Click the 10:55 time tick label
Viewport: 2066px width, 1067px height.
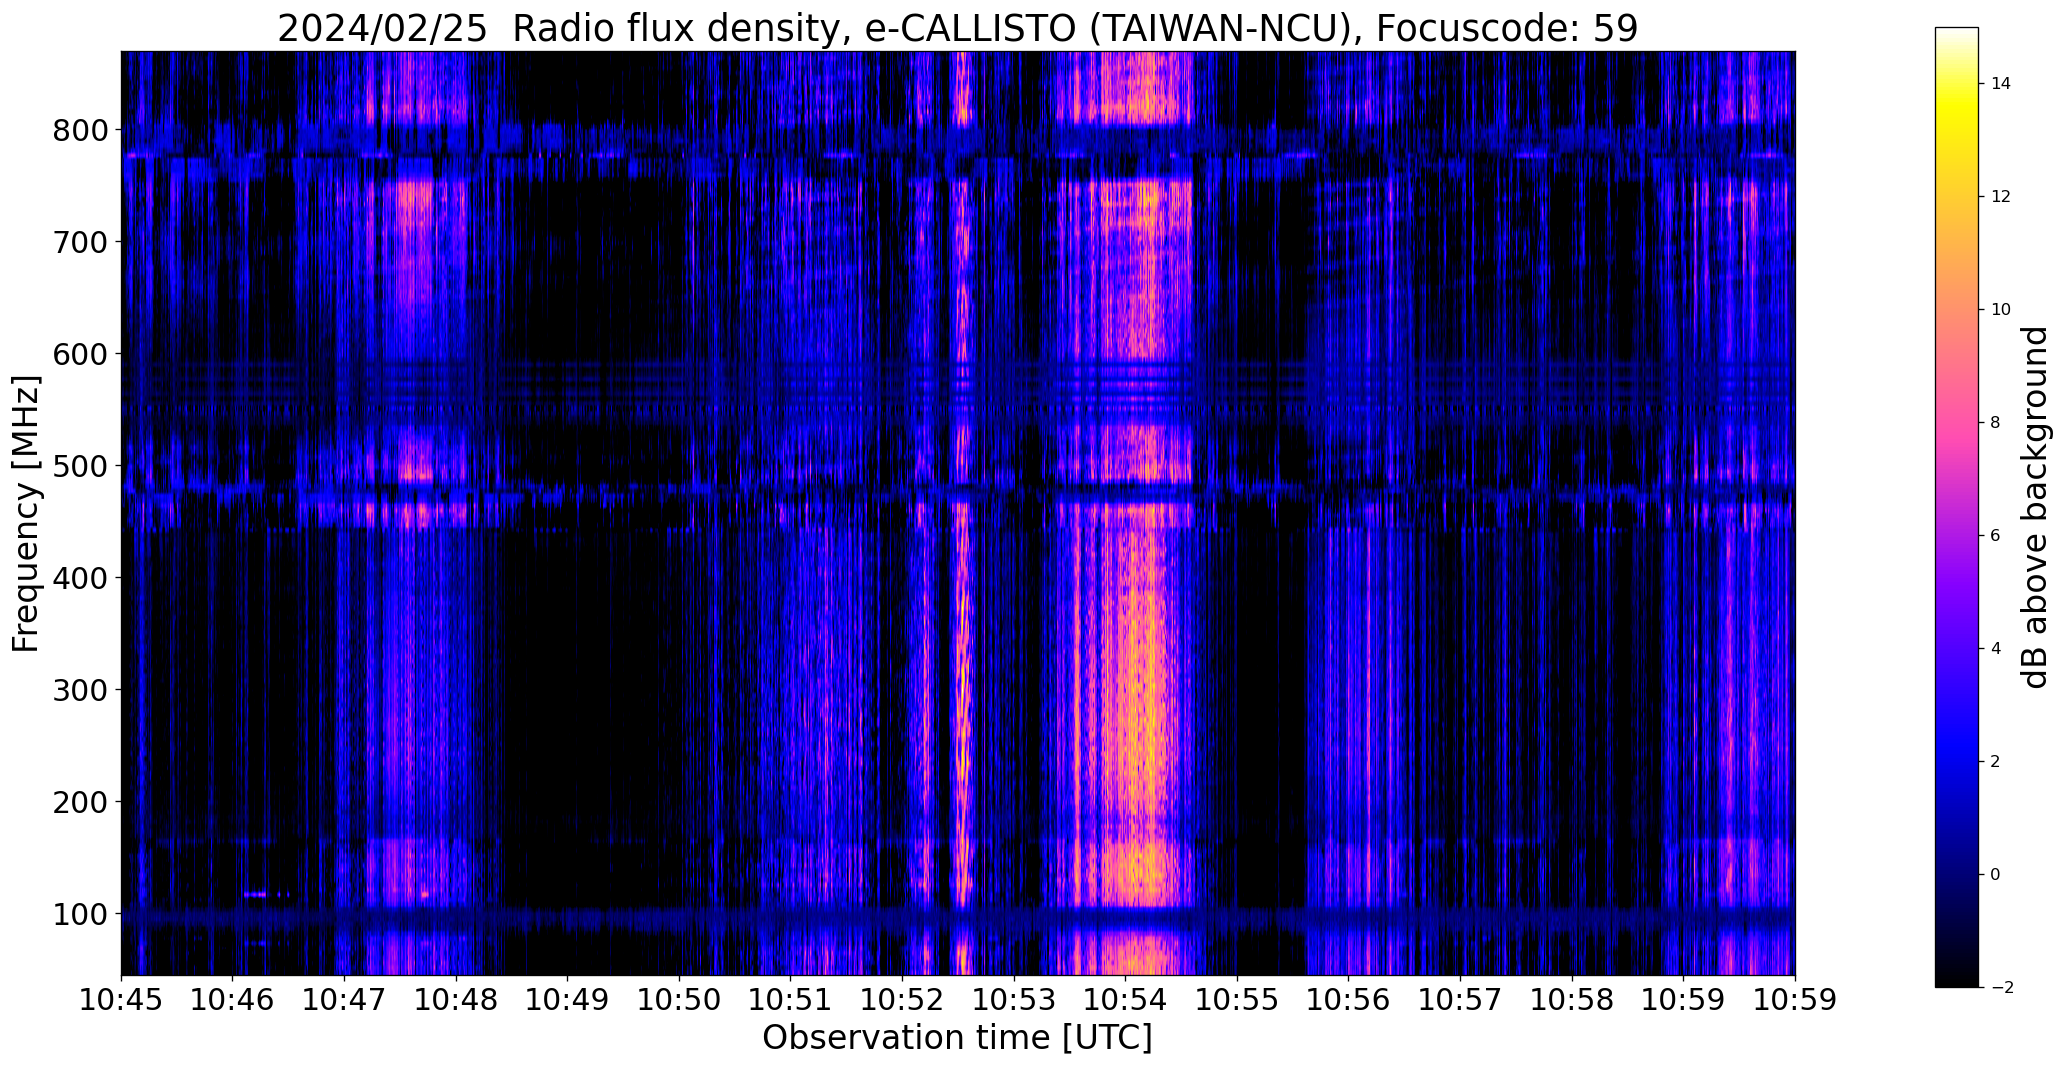(x=1237, y=1000)
